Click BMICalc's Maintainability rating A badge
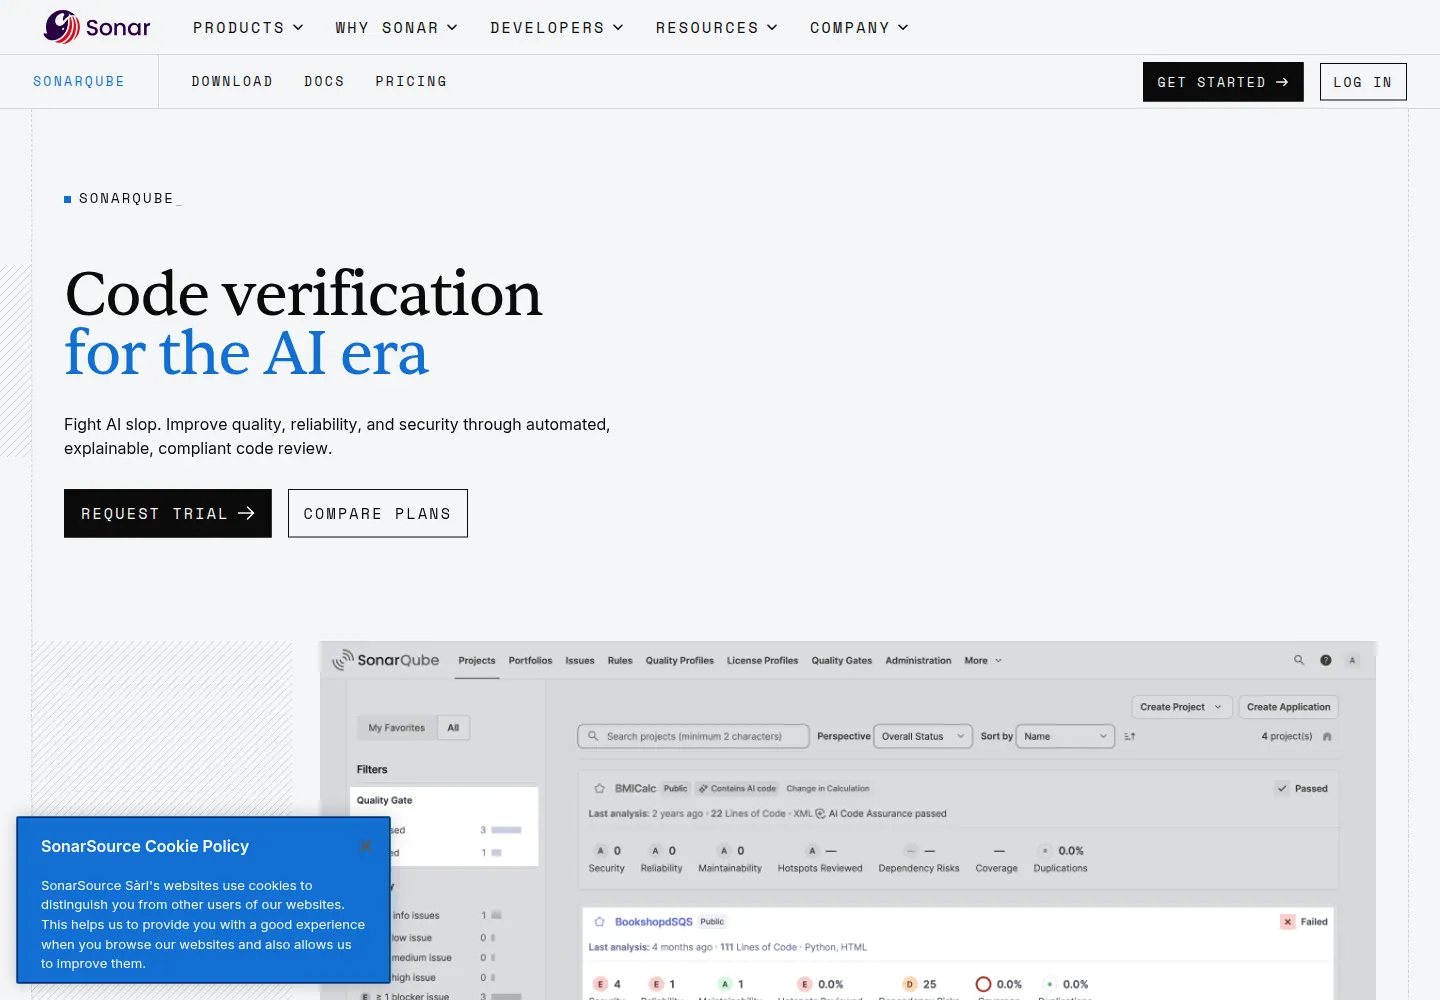 click(725, 851)
